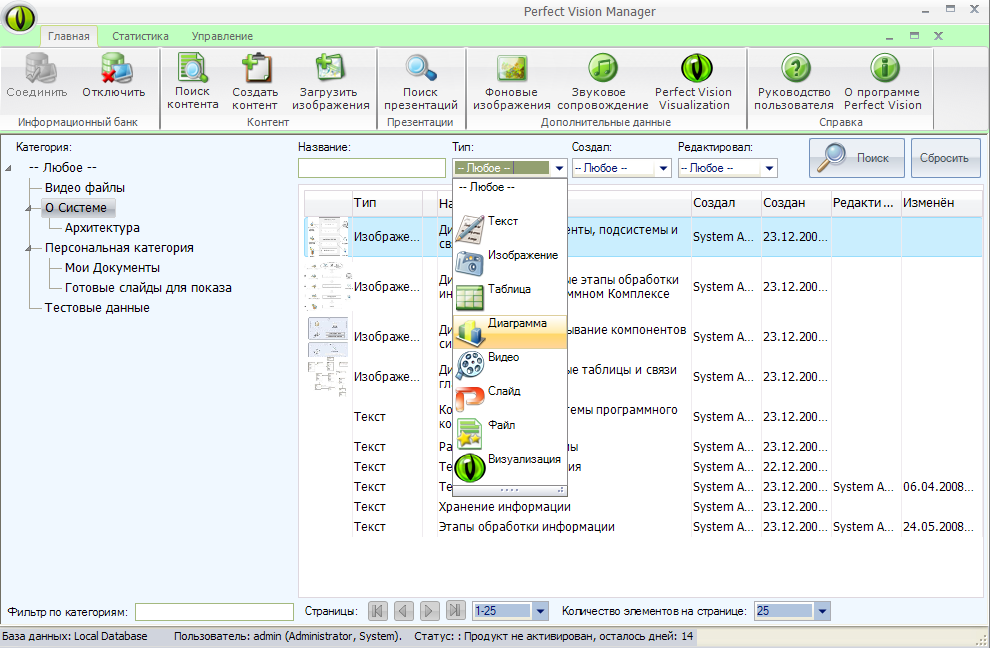Open Поиск презентаций magnifier icon
This screenshot has width=990, height=648.
click(x=420, y=68)
